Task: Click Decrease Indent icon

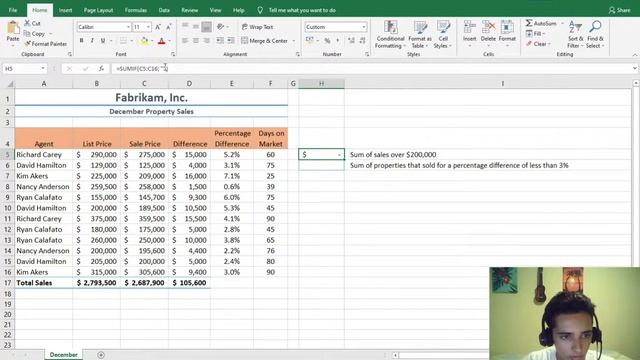Action: pos(220,40)
